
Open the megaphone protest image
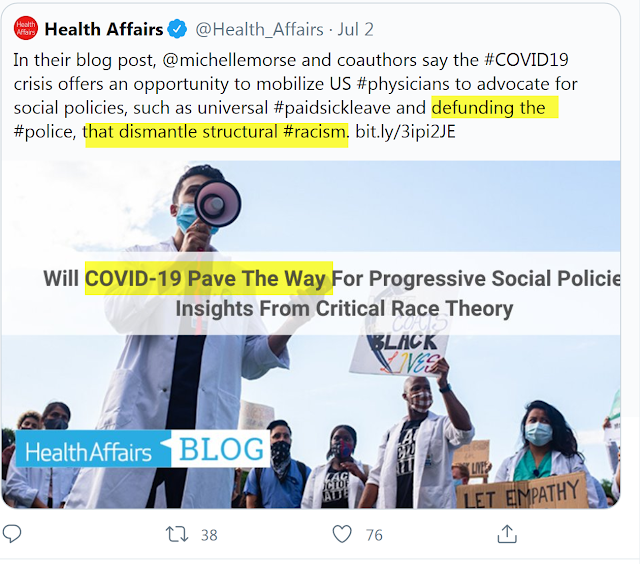[311, 334]
